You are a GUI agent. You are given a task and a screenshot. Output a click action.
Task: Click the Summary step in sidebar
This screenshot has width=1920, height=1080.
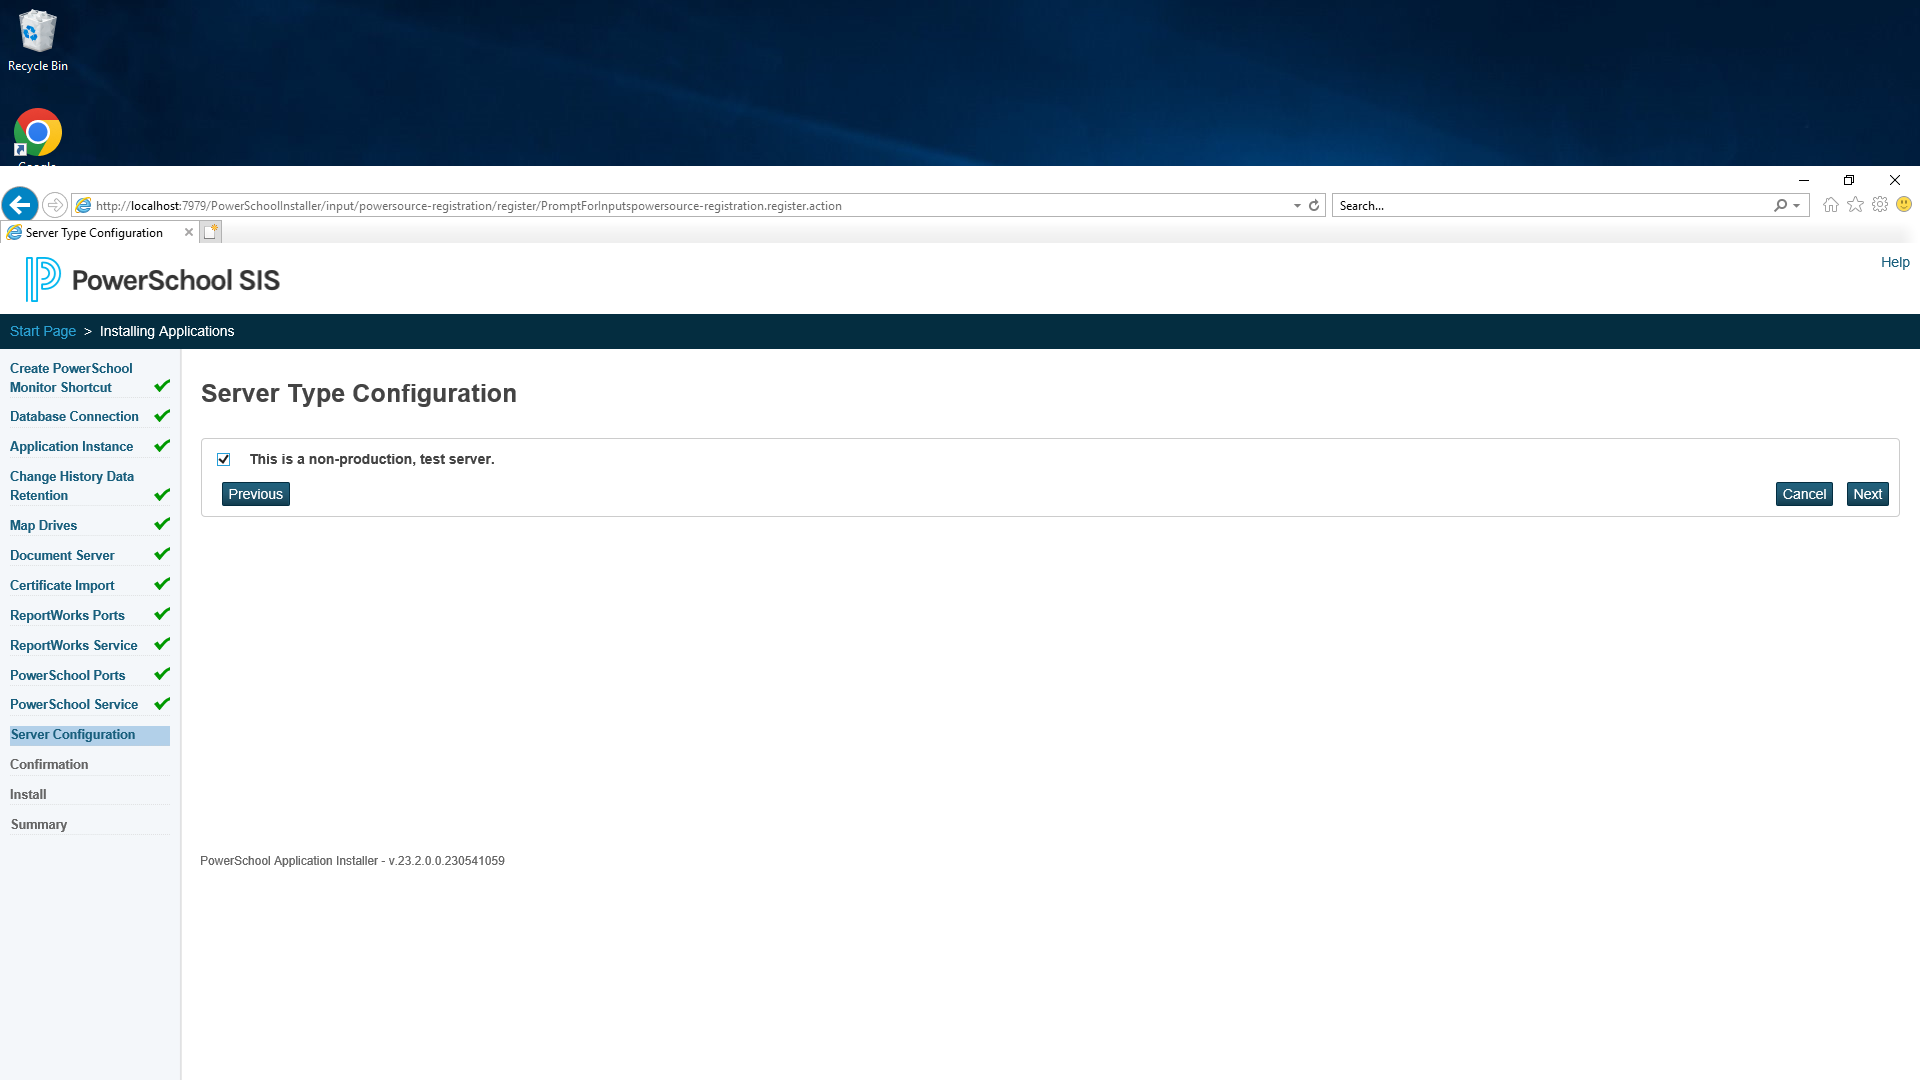(39, 824)
